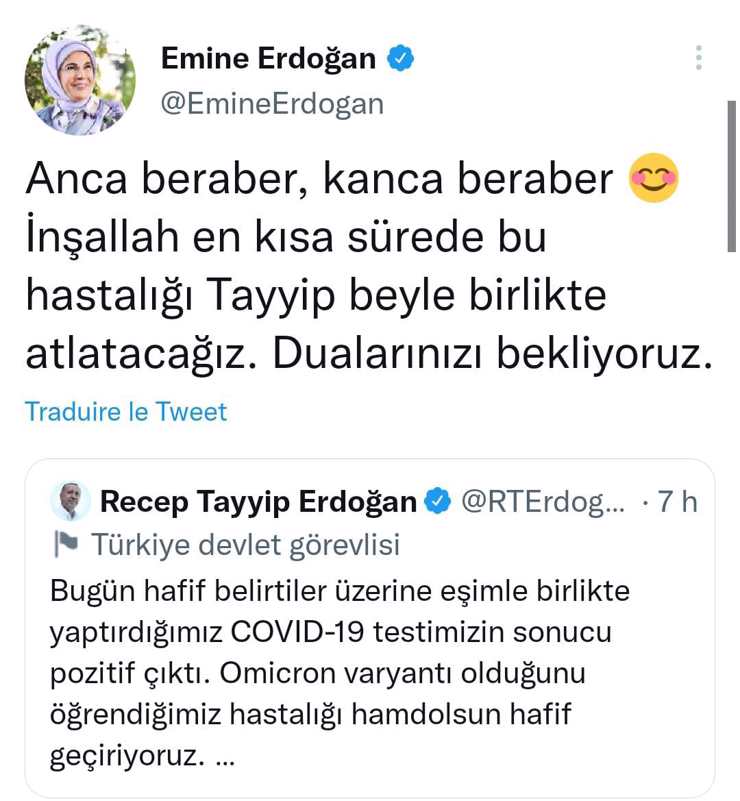
Task: Open the @RTErdog... handle in quoted tweet
Action: (542, 502)
